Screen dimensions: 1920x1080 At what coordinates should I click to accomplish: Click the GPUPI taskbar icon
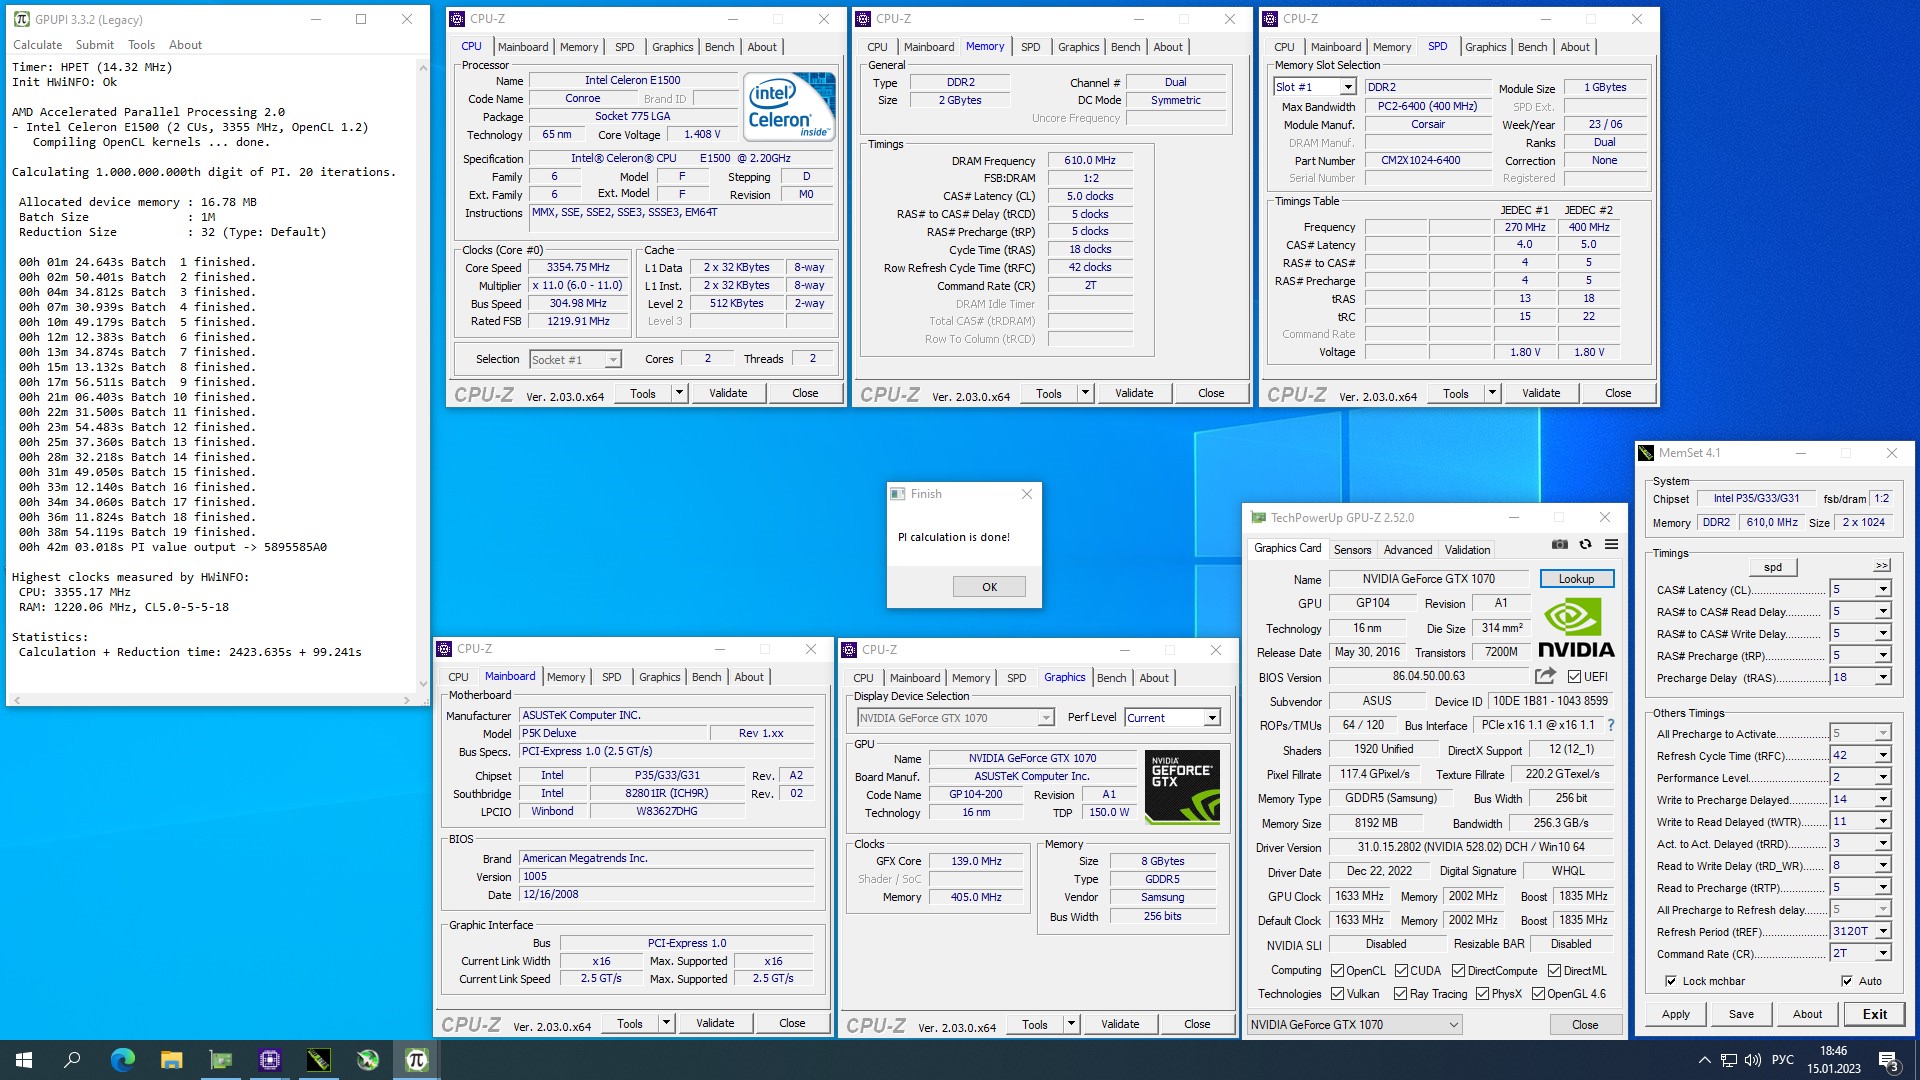(x=416, y=1060)
